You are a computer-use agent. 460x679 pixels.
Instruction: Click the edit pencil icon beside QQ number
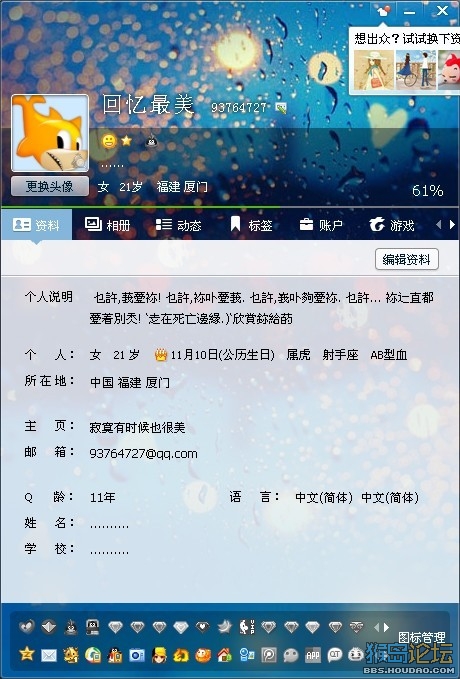click(281, 107)
